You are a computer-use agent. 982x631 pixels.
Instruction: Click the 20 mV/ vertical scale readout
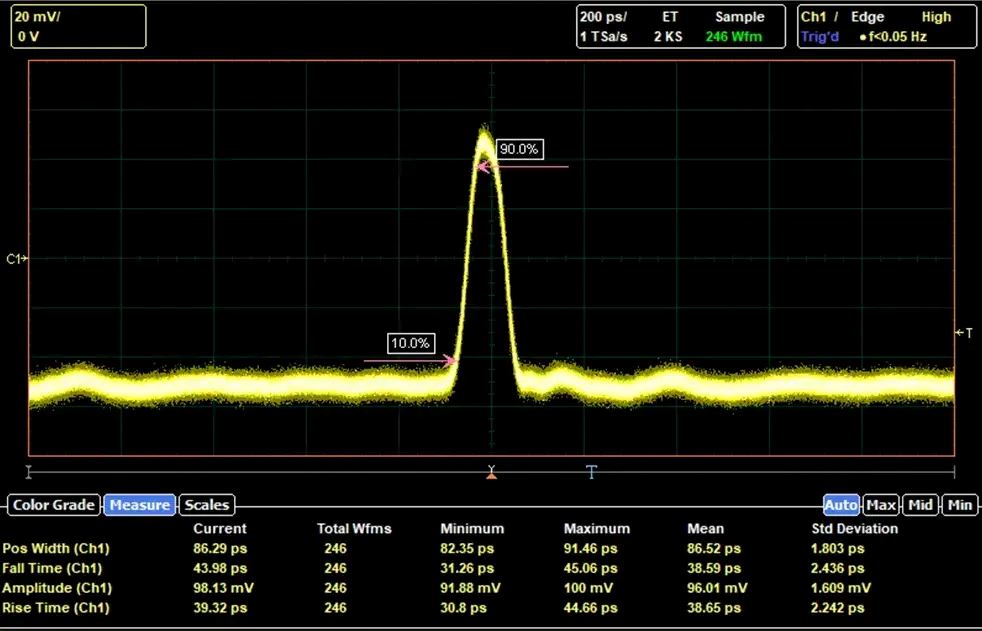38,17
